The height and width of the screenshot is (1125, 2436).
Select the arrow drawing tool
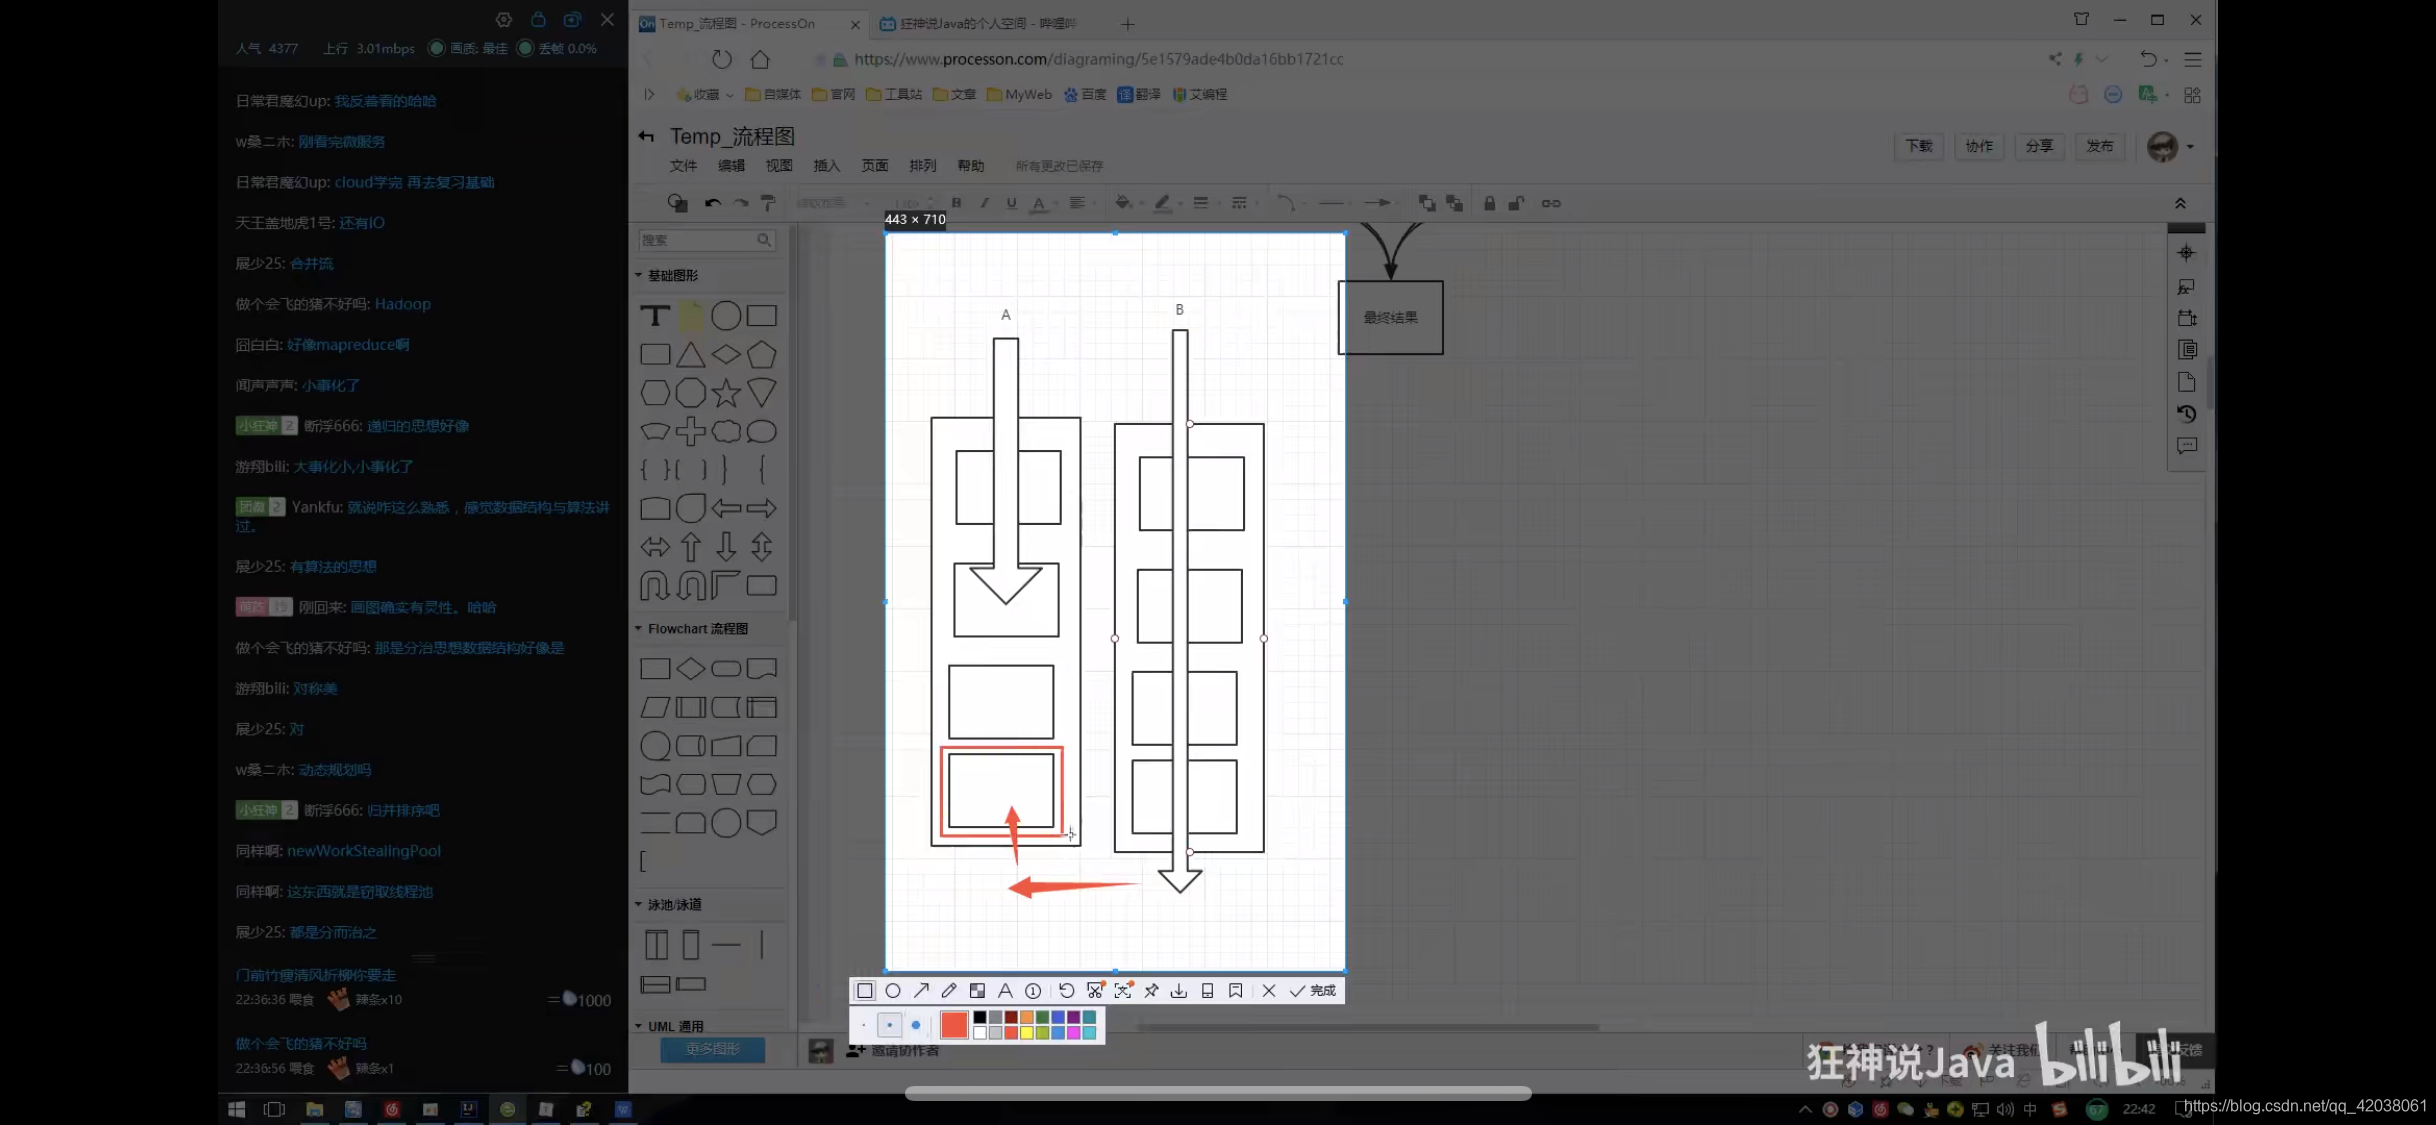[921, 991]
